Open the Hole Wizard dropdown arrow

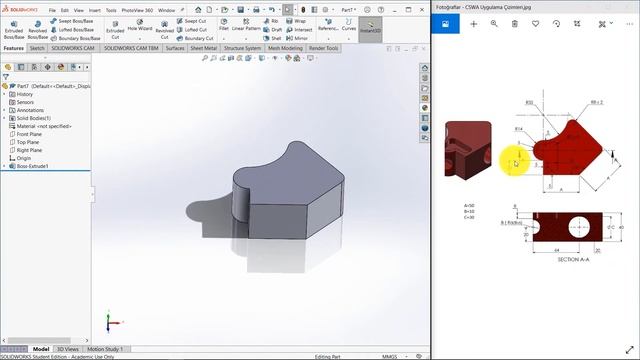click(x=140, y=39)
